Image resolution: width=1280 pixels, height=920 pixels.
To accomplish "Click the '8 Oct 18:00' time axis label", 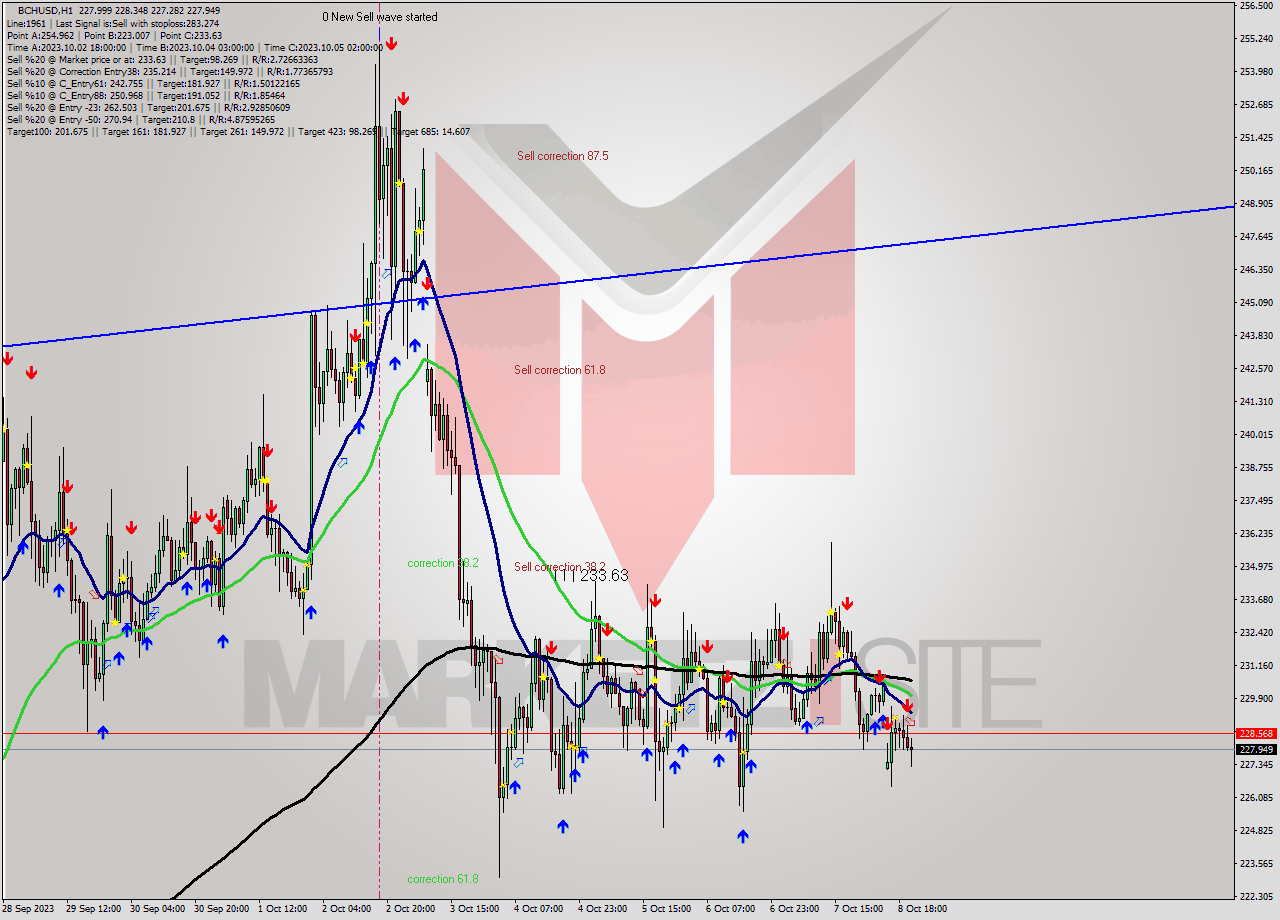I will pos(922,909).
